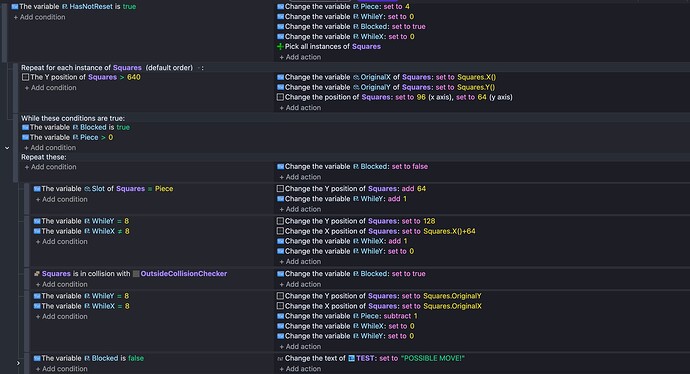Click variable icon of Blocked is false condition

[x=37, y=359]
